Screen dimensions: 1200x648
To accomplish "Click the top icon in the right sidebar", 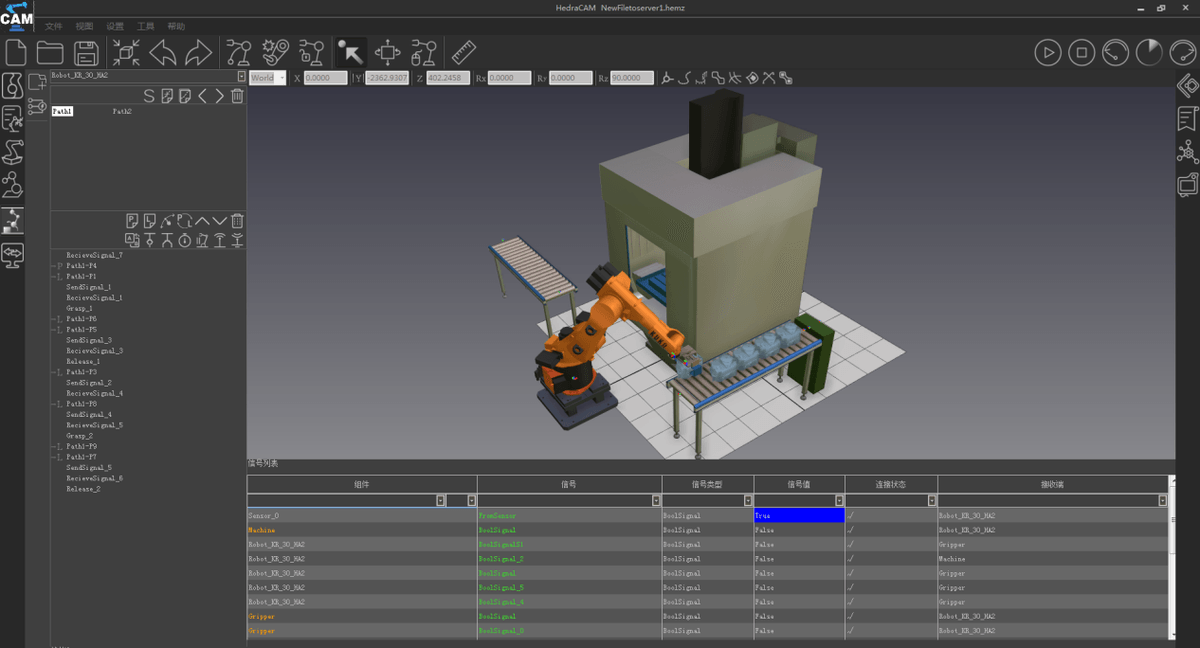I will pos(1188,87).
